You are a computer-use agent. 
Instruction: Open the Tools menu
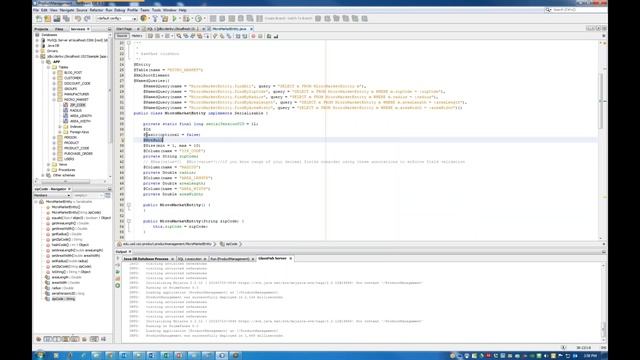(156, 10)
